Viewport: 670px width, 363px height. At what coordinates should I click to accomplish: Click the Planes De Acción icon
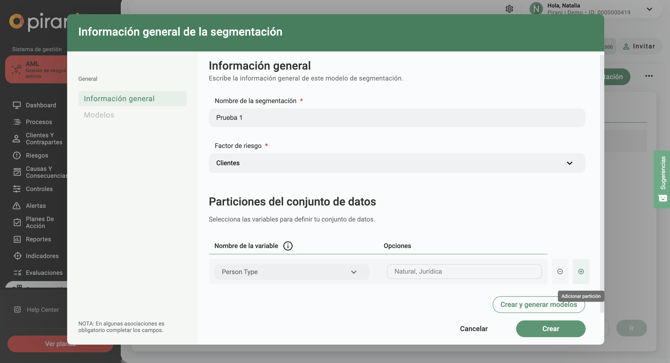17,222
